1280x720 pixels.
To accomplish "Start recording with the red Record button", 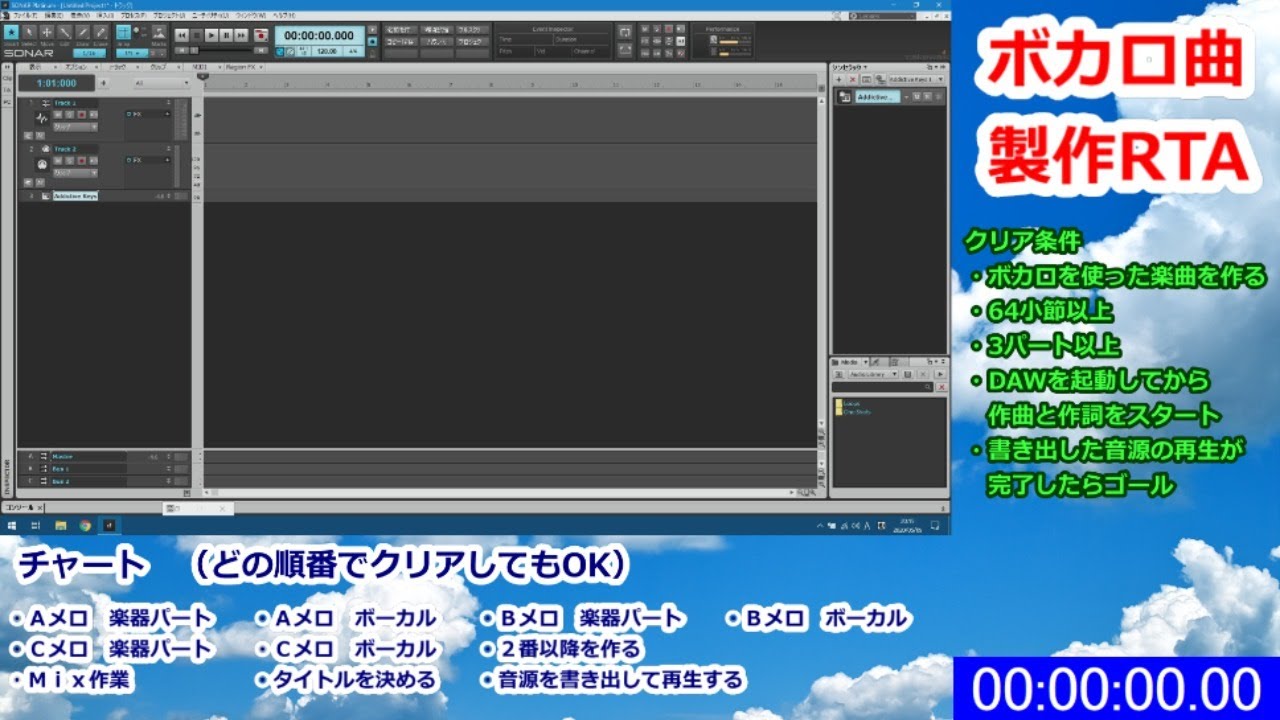I will tap(261, 35).
